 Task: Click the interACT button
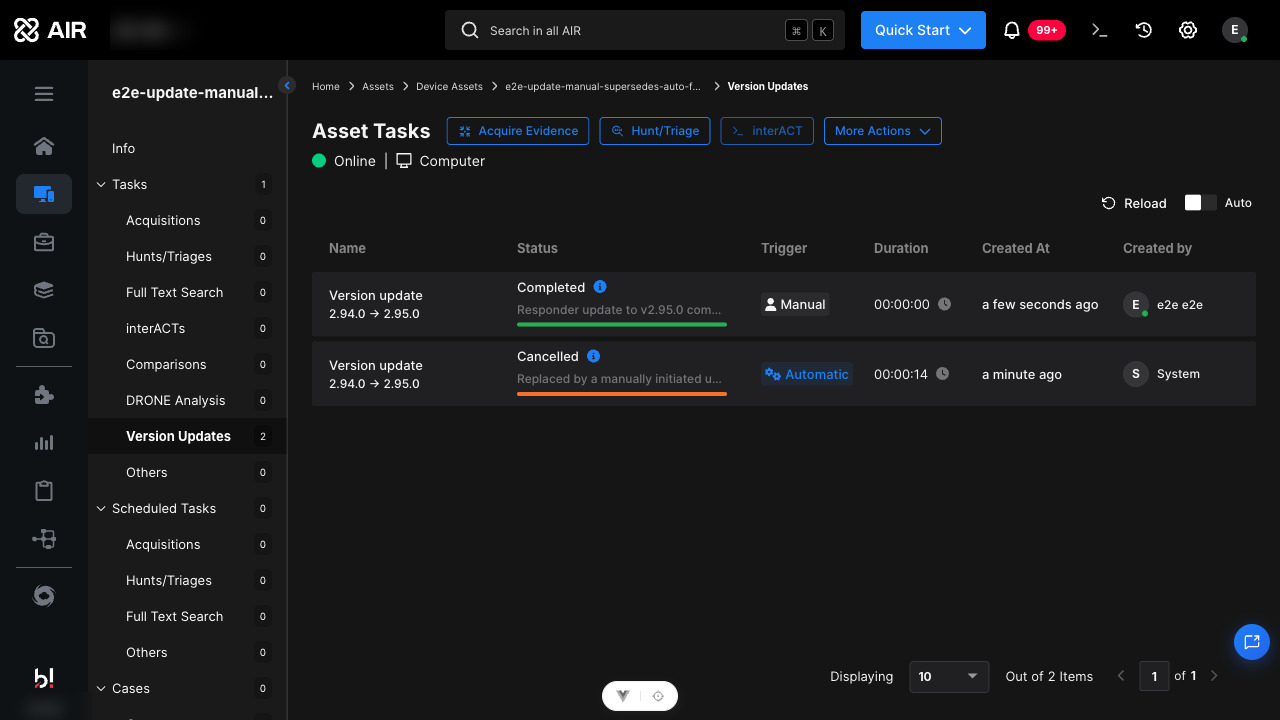click(767, 131)
